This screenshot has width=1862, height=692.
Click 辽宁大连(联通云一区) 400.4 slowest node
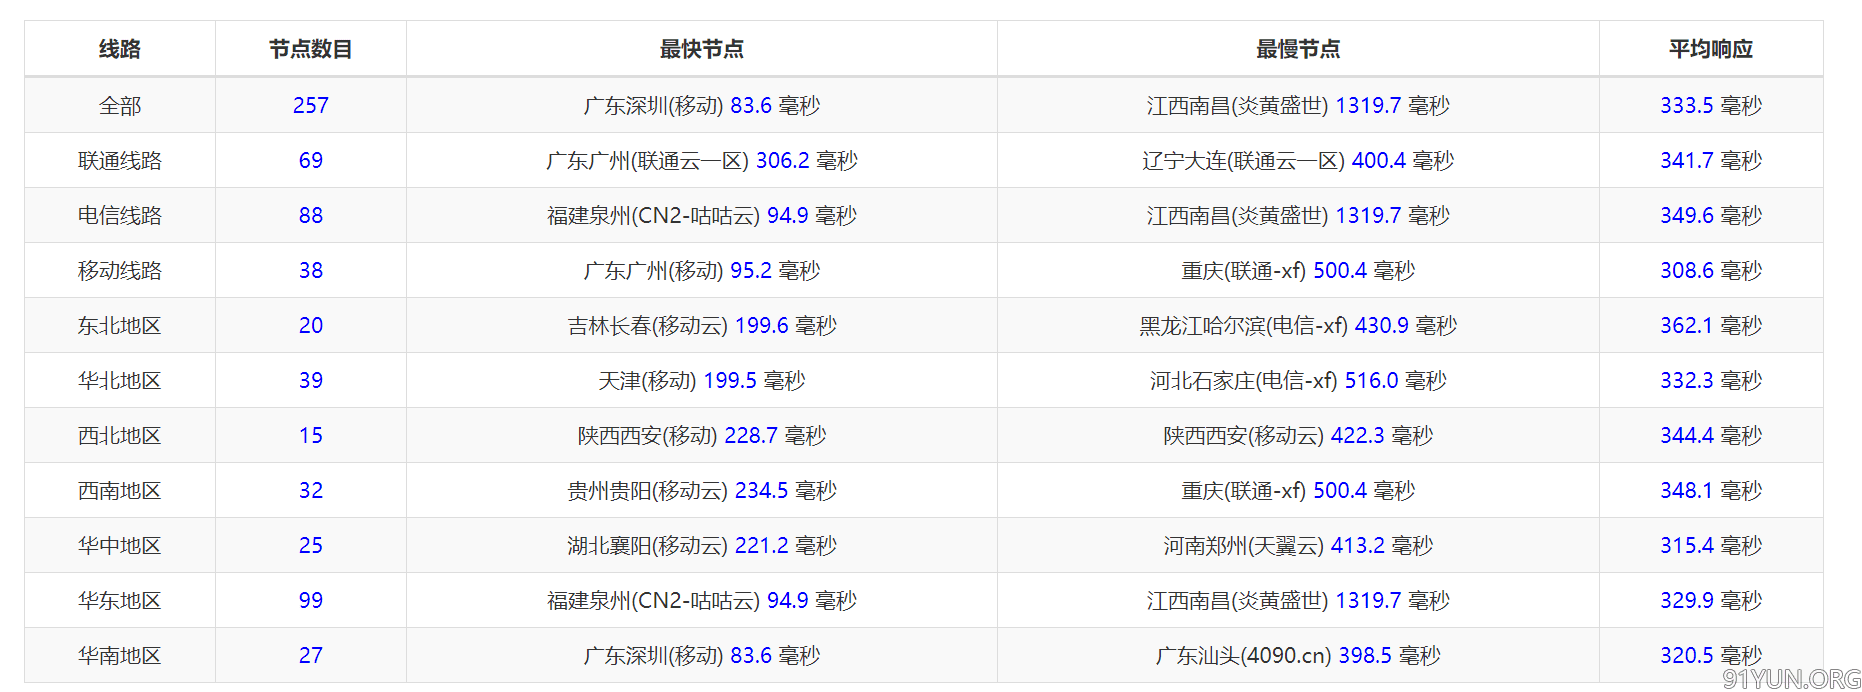coord(1298,160)
